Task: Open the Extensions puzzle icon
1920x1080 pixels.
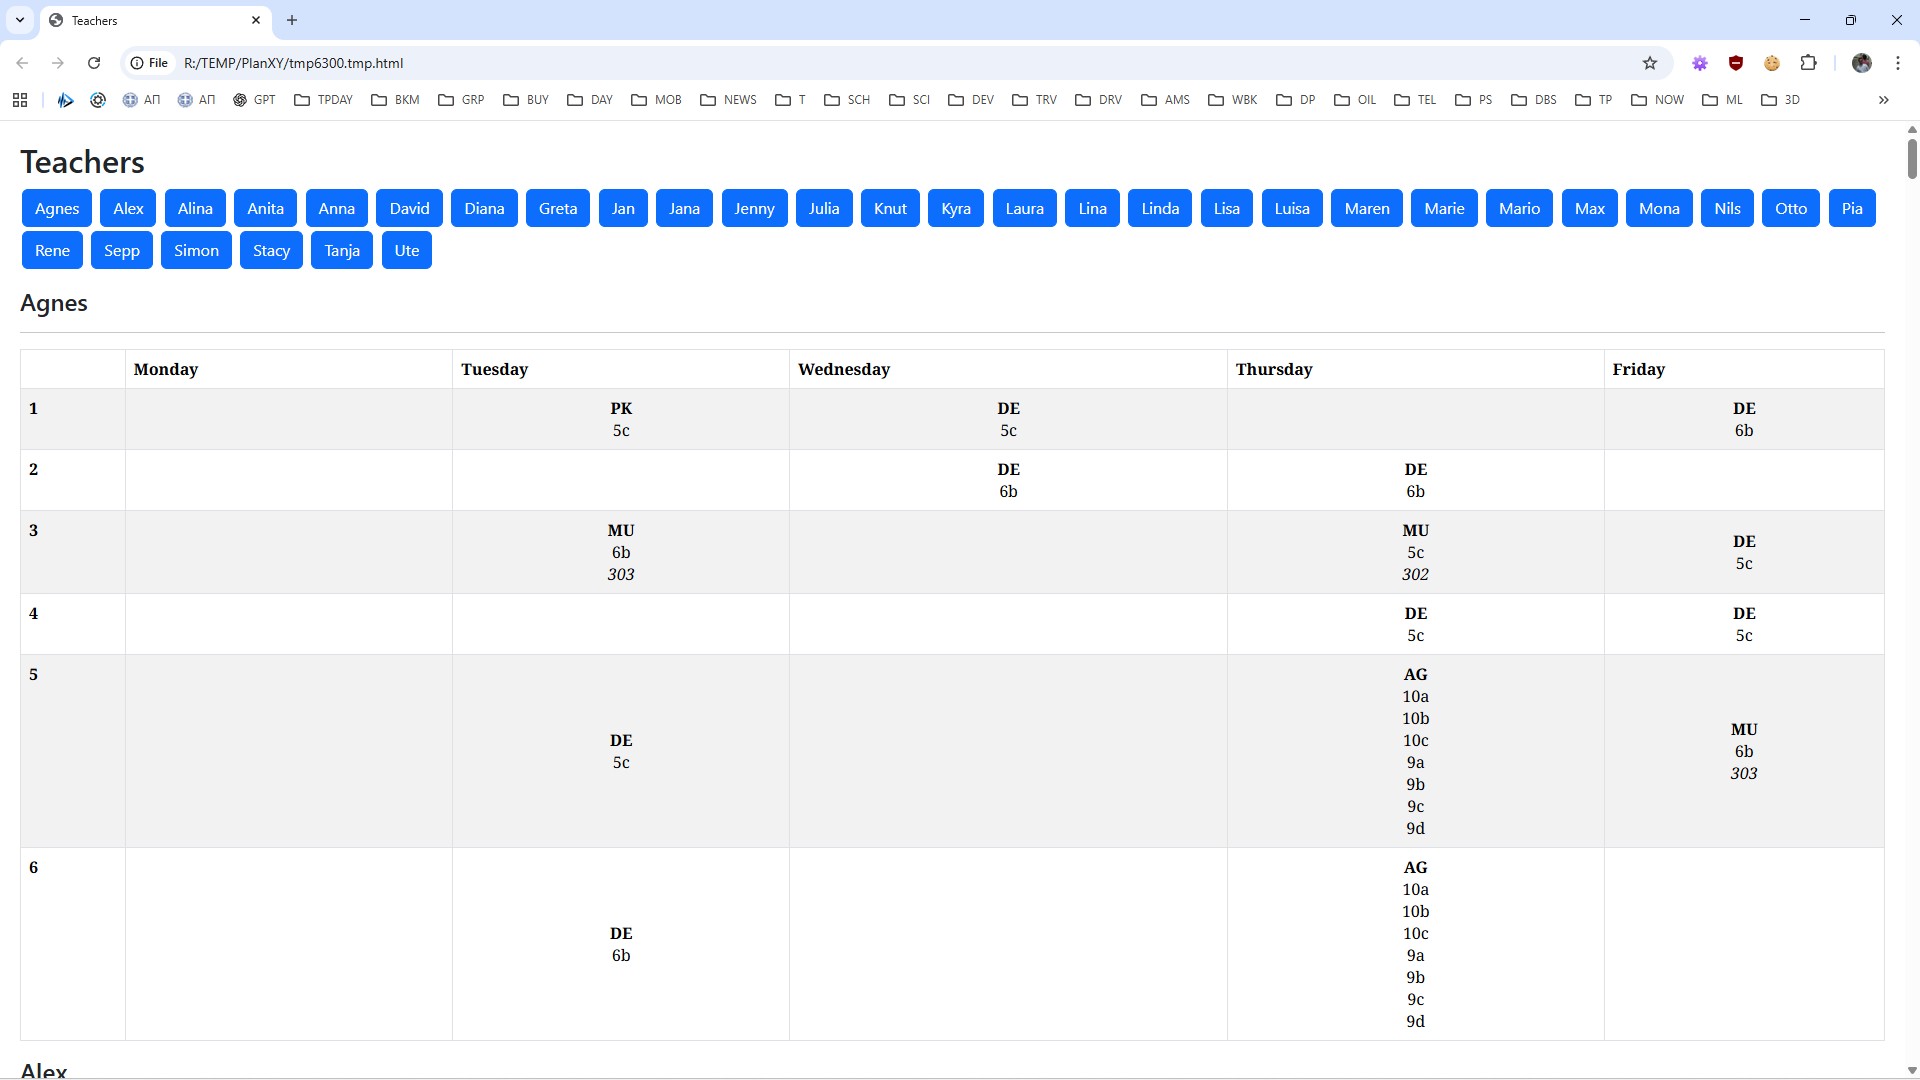Action: (x=1808, y=63)
